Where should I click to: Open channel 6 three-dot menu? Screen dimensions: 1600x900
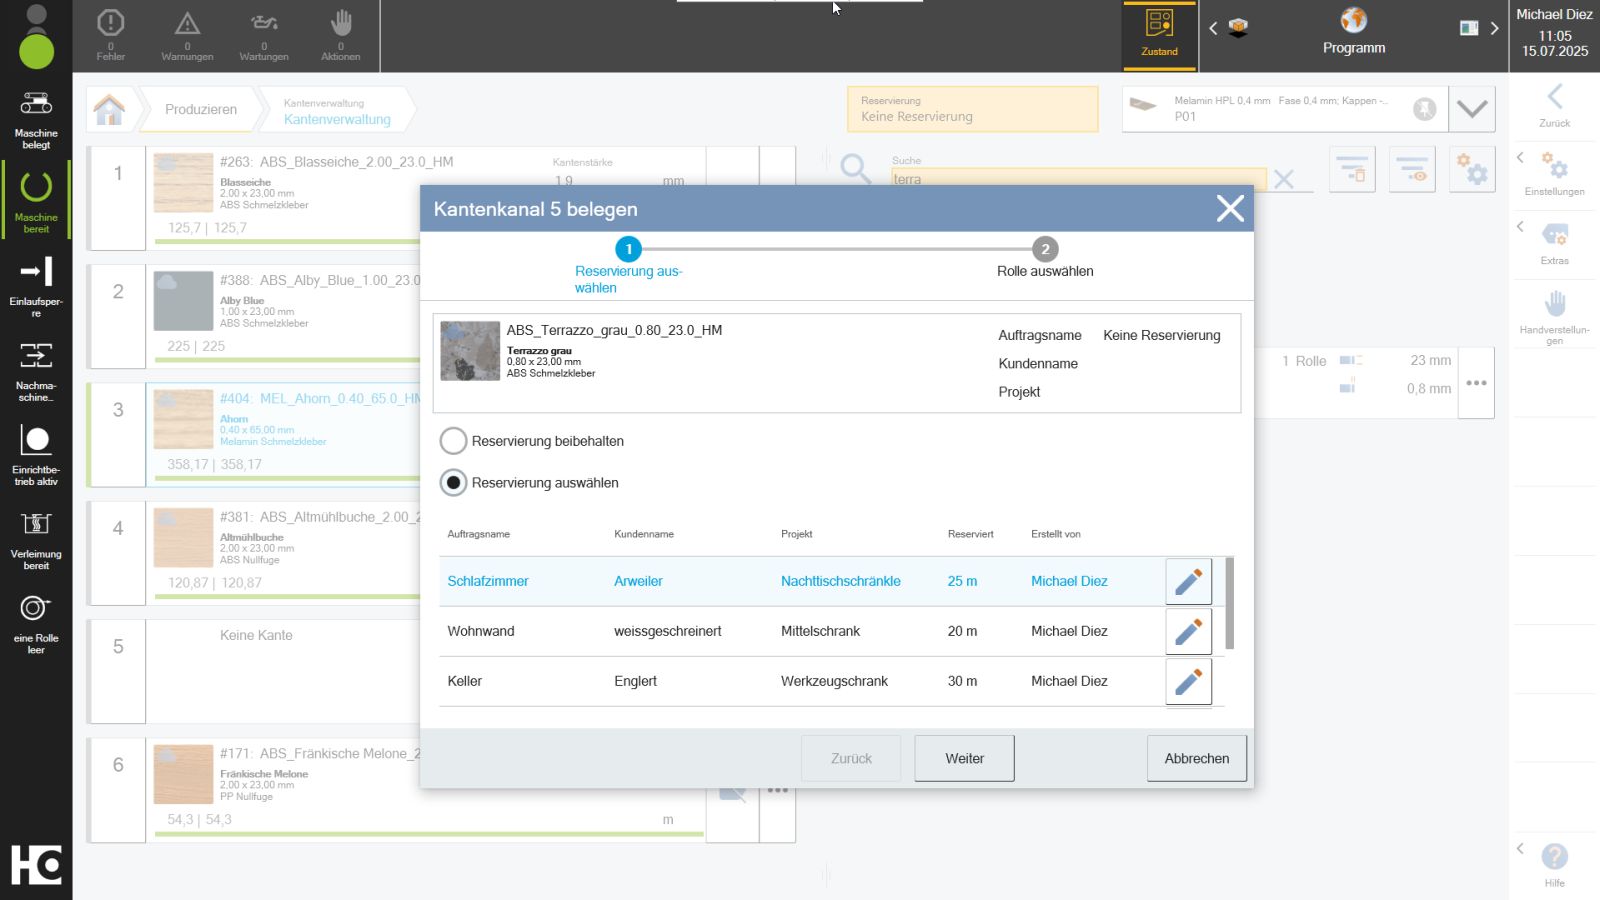tap(777, 790)
